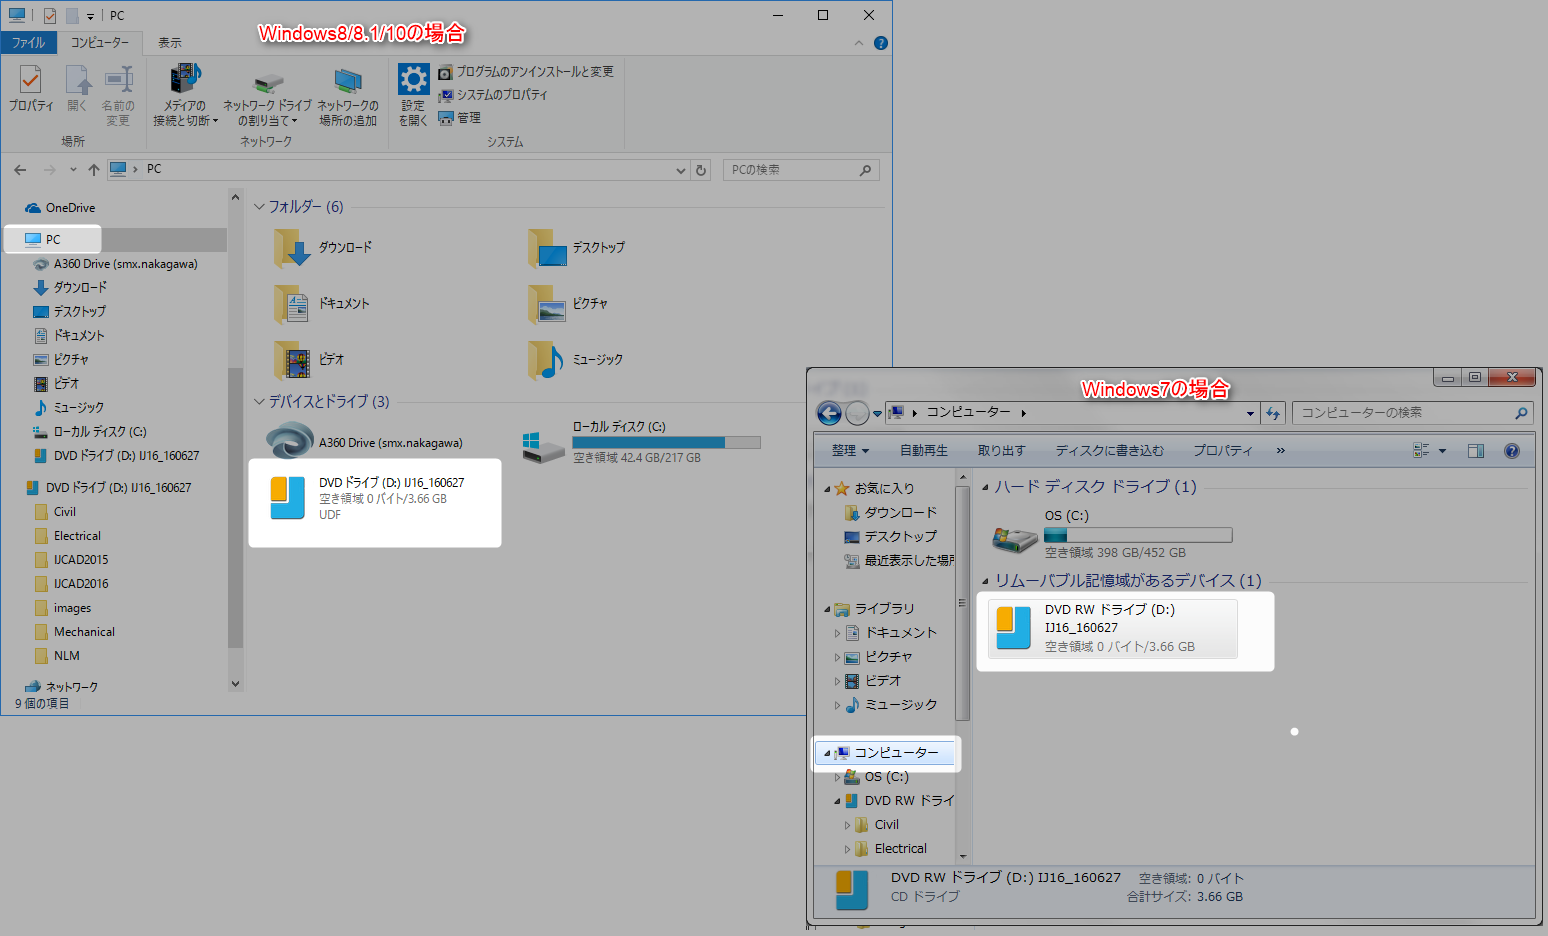Viewport: 1548px width, 936px height.
Task: Click the Windows 7 Back button
Action: click(829, 413)
